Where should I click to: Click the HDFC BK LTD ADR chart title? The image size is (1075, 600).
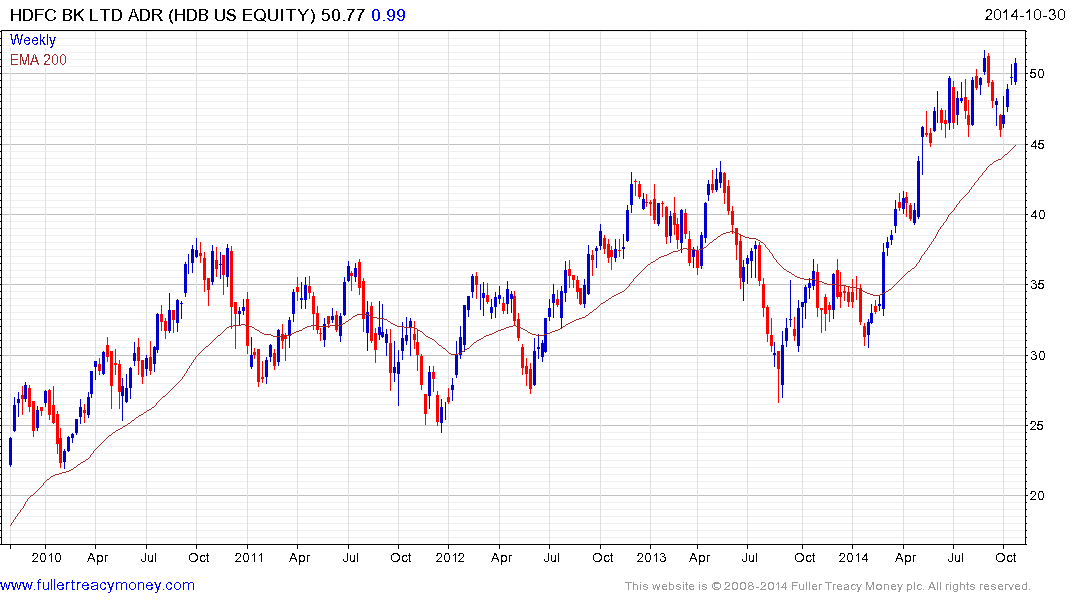[x=163, y=15]
